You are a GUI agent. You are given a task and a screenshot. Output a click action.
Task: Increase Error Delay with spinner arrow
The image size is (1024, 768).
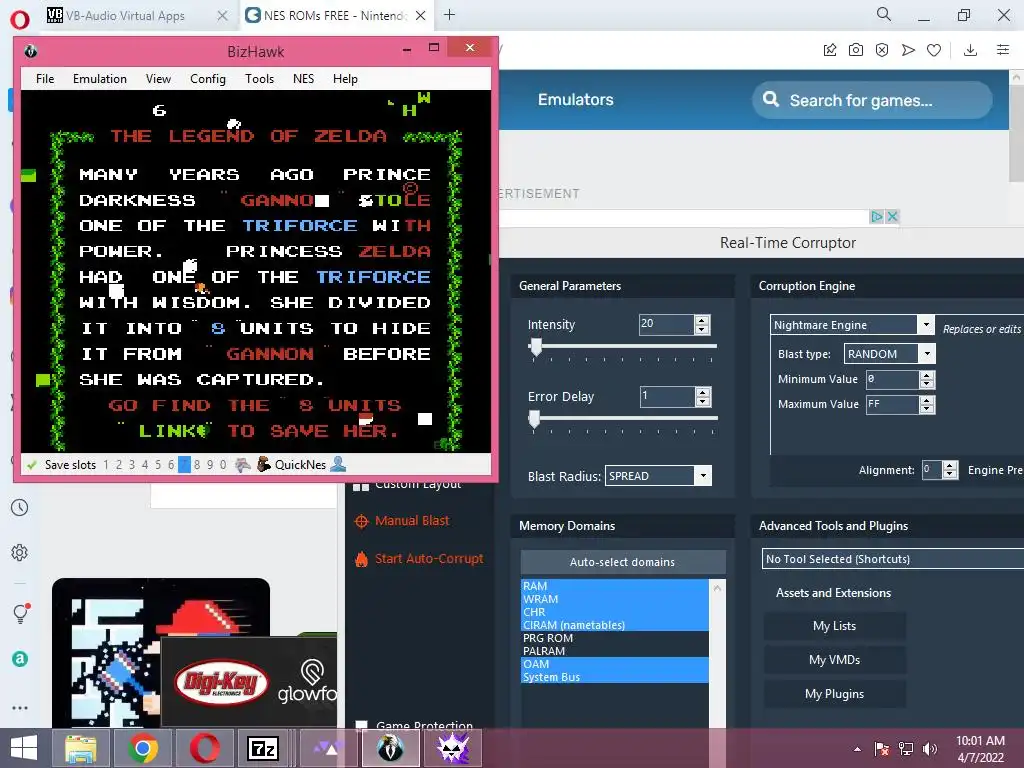[703, 392]
